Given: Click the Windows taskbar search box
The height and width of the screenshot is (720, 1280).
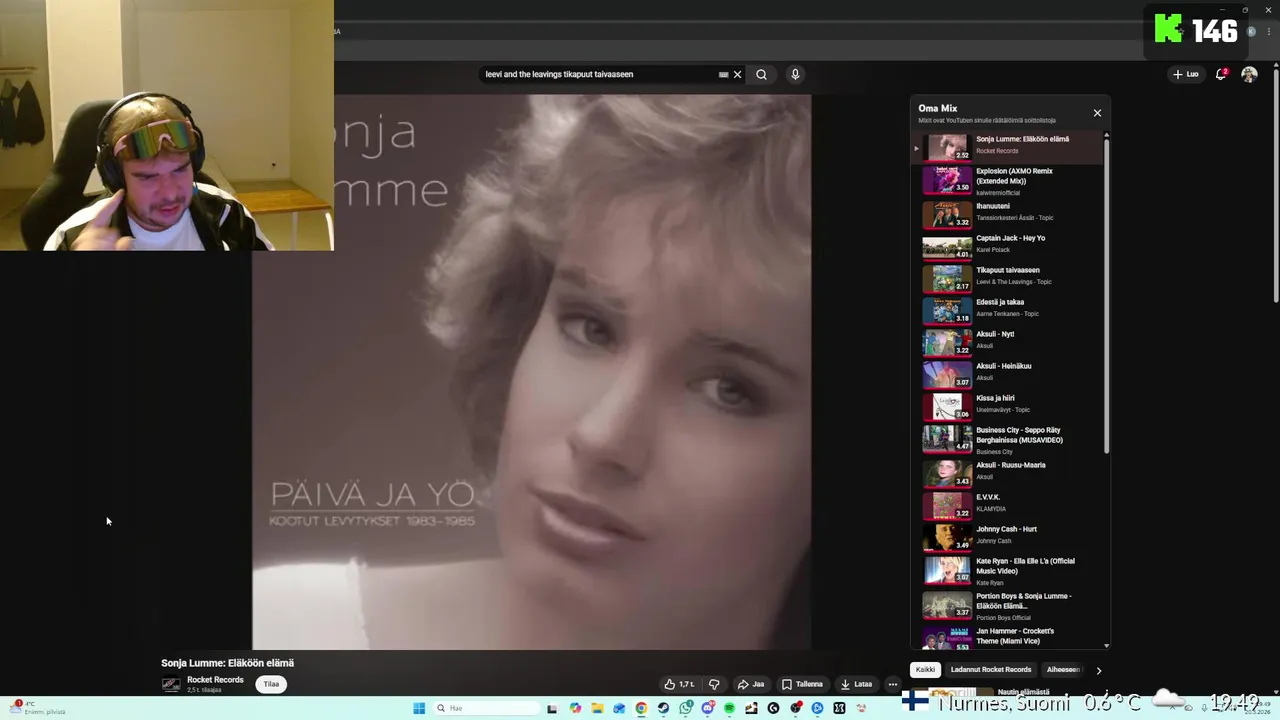Looking at the screenshot, I should click(x=487, y=708).
